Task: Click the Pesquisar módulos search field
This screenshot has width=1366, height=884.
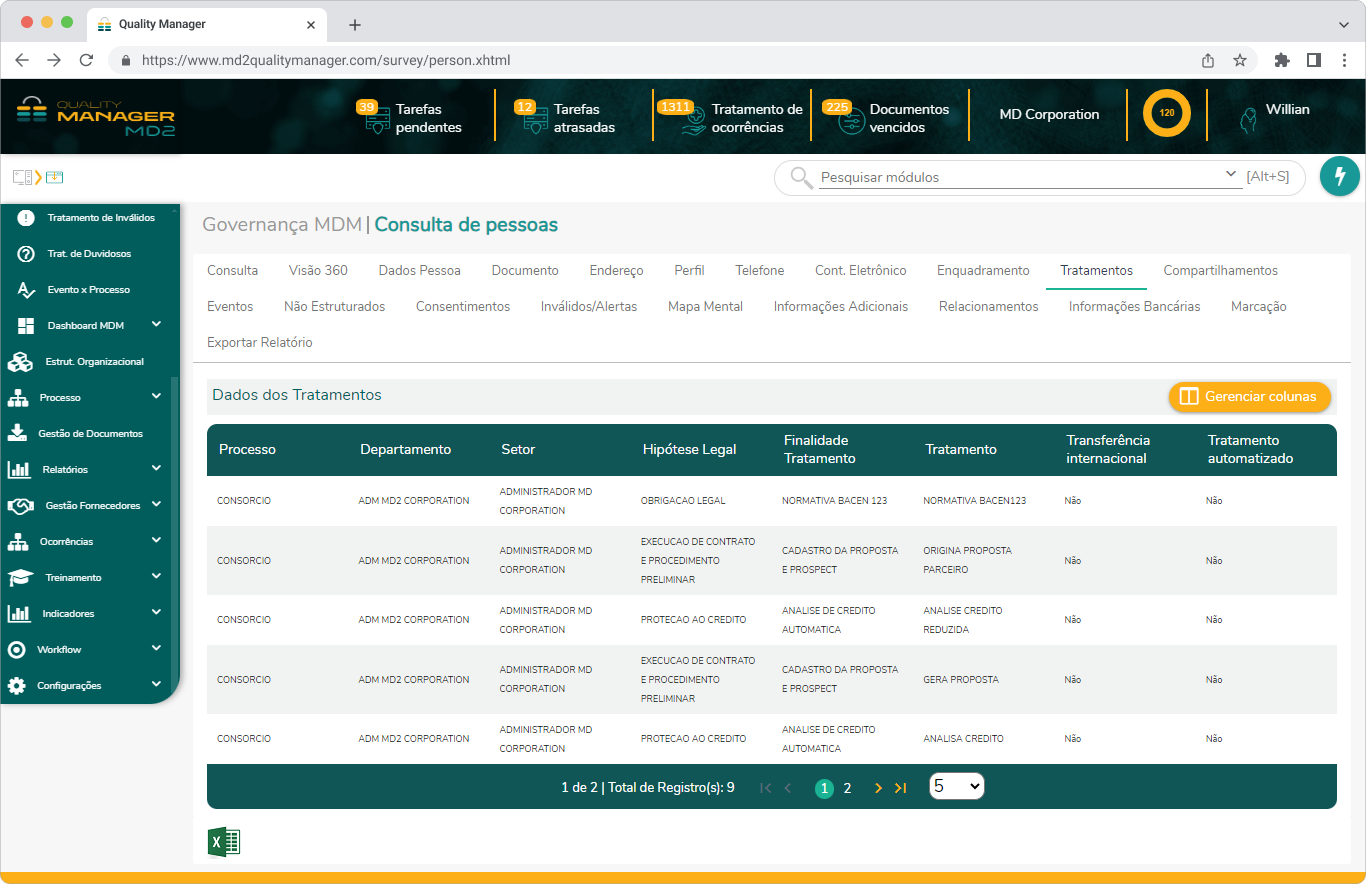Action: [x=1018, y=177]
